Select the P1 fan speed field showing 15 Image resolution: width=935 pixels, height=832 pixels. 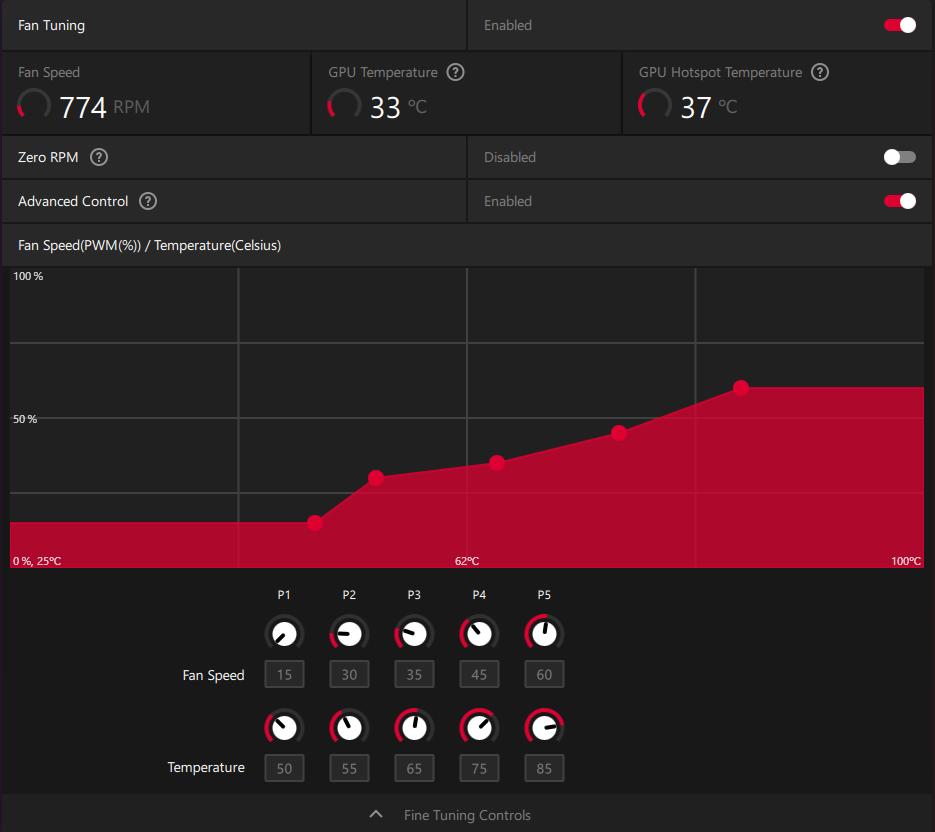[x=284, y=675]
